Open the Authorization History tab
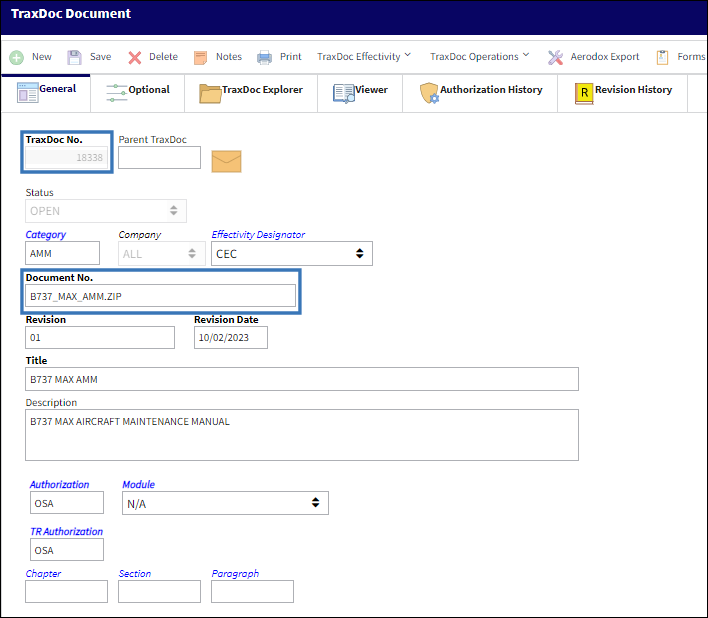Screen dimensions: 708x618 tap(480, 93)
